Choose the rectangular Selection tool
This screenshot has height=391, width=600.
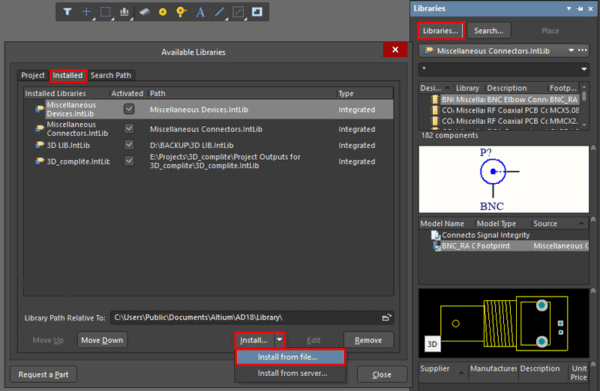(x=105, y=12)
